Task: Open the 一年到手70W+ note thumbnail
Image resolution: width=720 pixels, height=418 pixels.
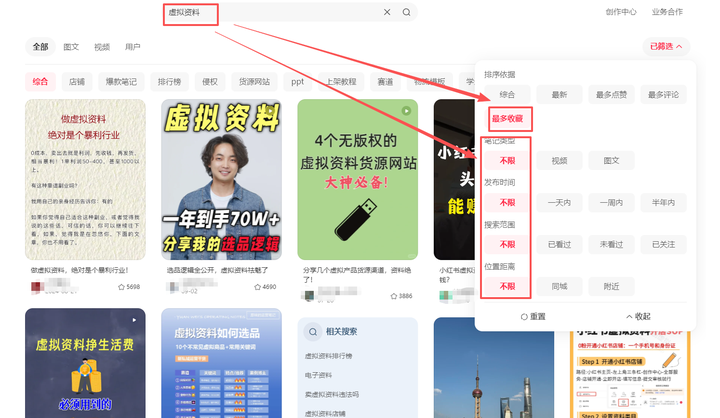Action: coord(221,180)
